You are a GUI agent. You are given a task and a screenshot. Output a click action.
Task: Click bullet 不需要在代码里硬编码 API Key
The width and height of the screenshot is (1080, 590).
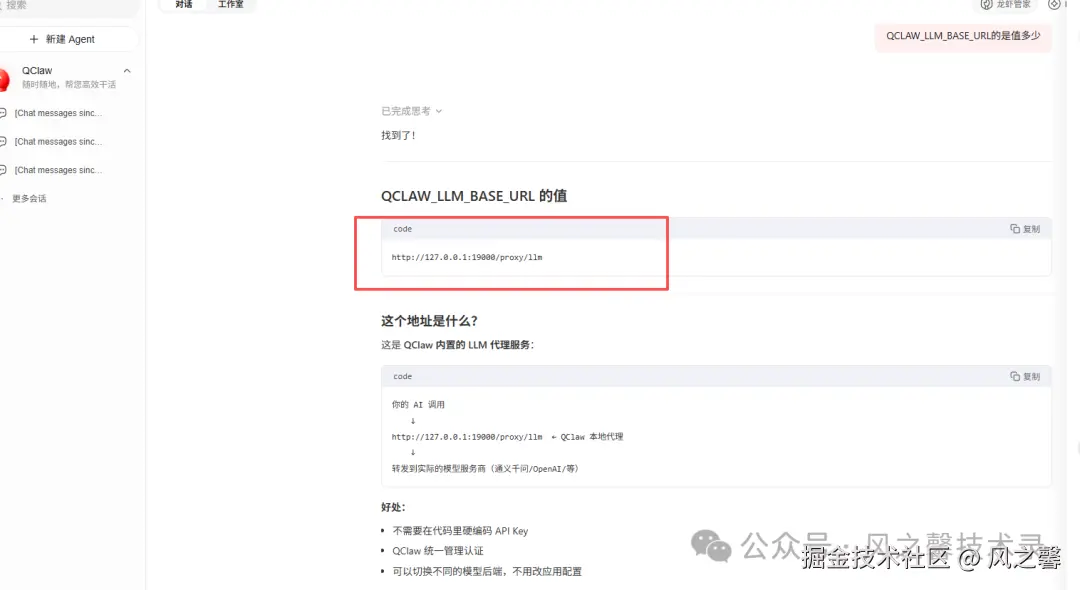pyautogui.click(x=460, y=531)
